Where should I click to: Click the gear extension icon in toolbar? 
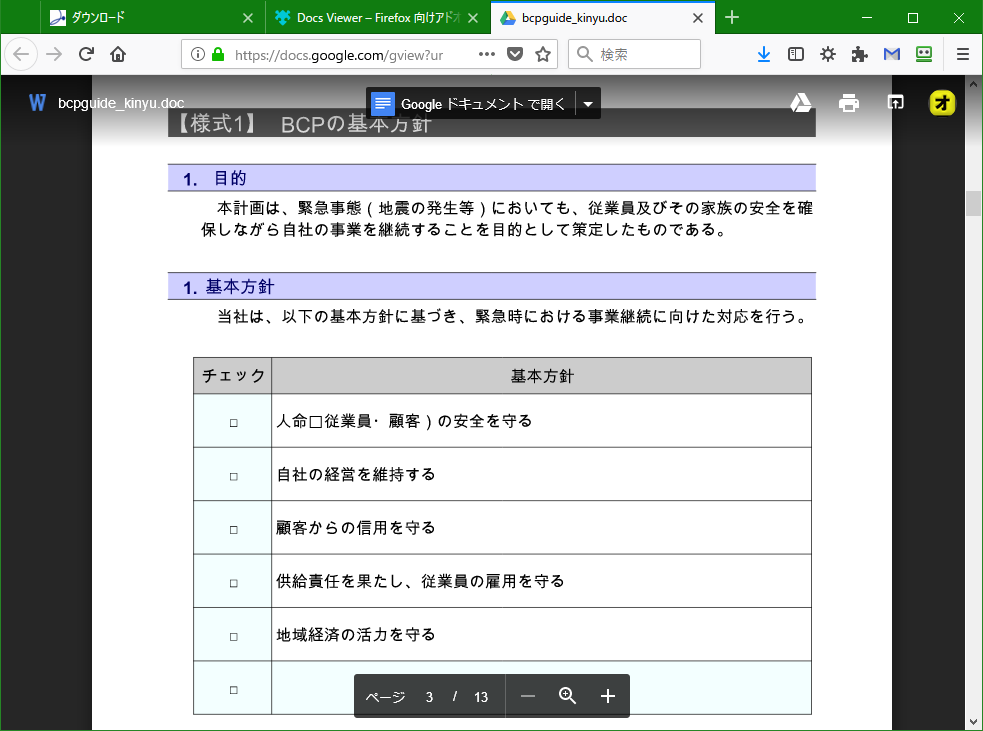(828, 55)
